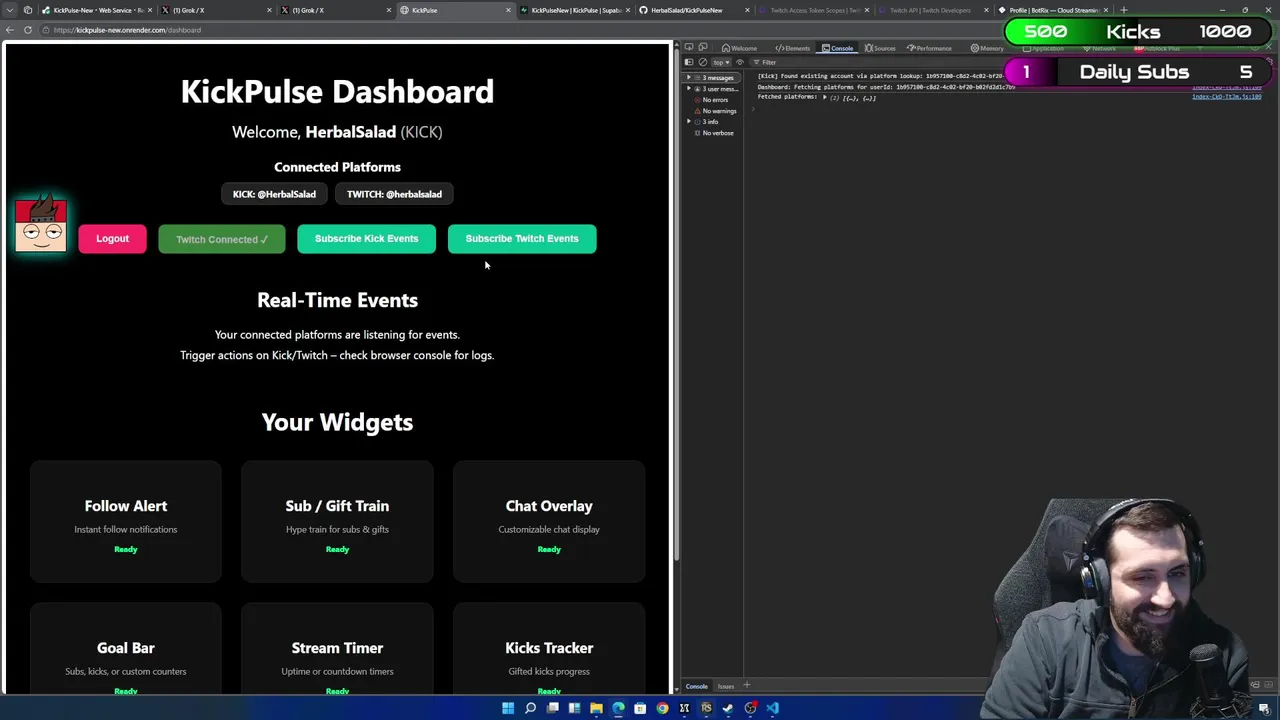Click the bottom index source link in console
Viewport: 1280px width, 720px height.
1226,97
